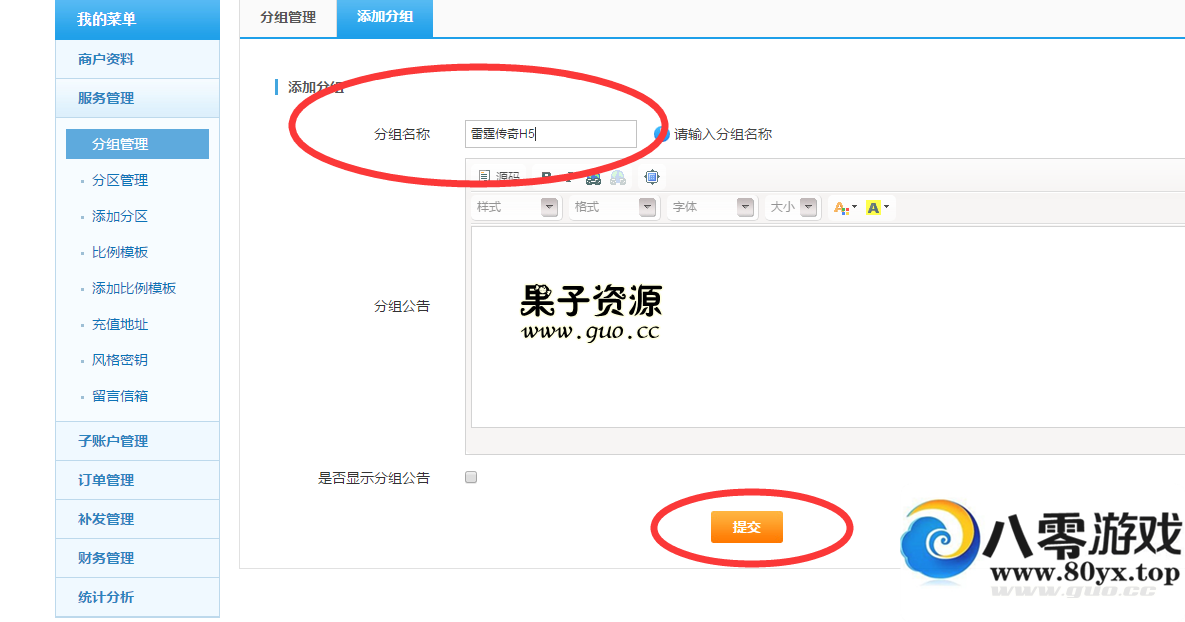Click the insert link icon

[594, 177]
